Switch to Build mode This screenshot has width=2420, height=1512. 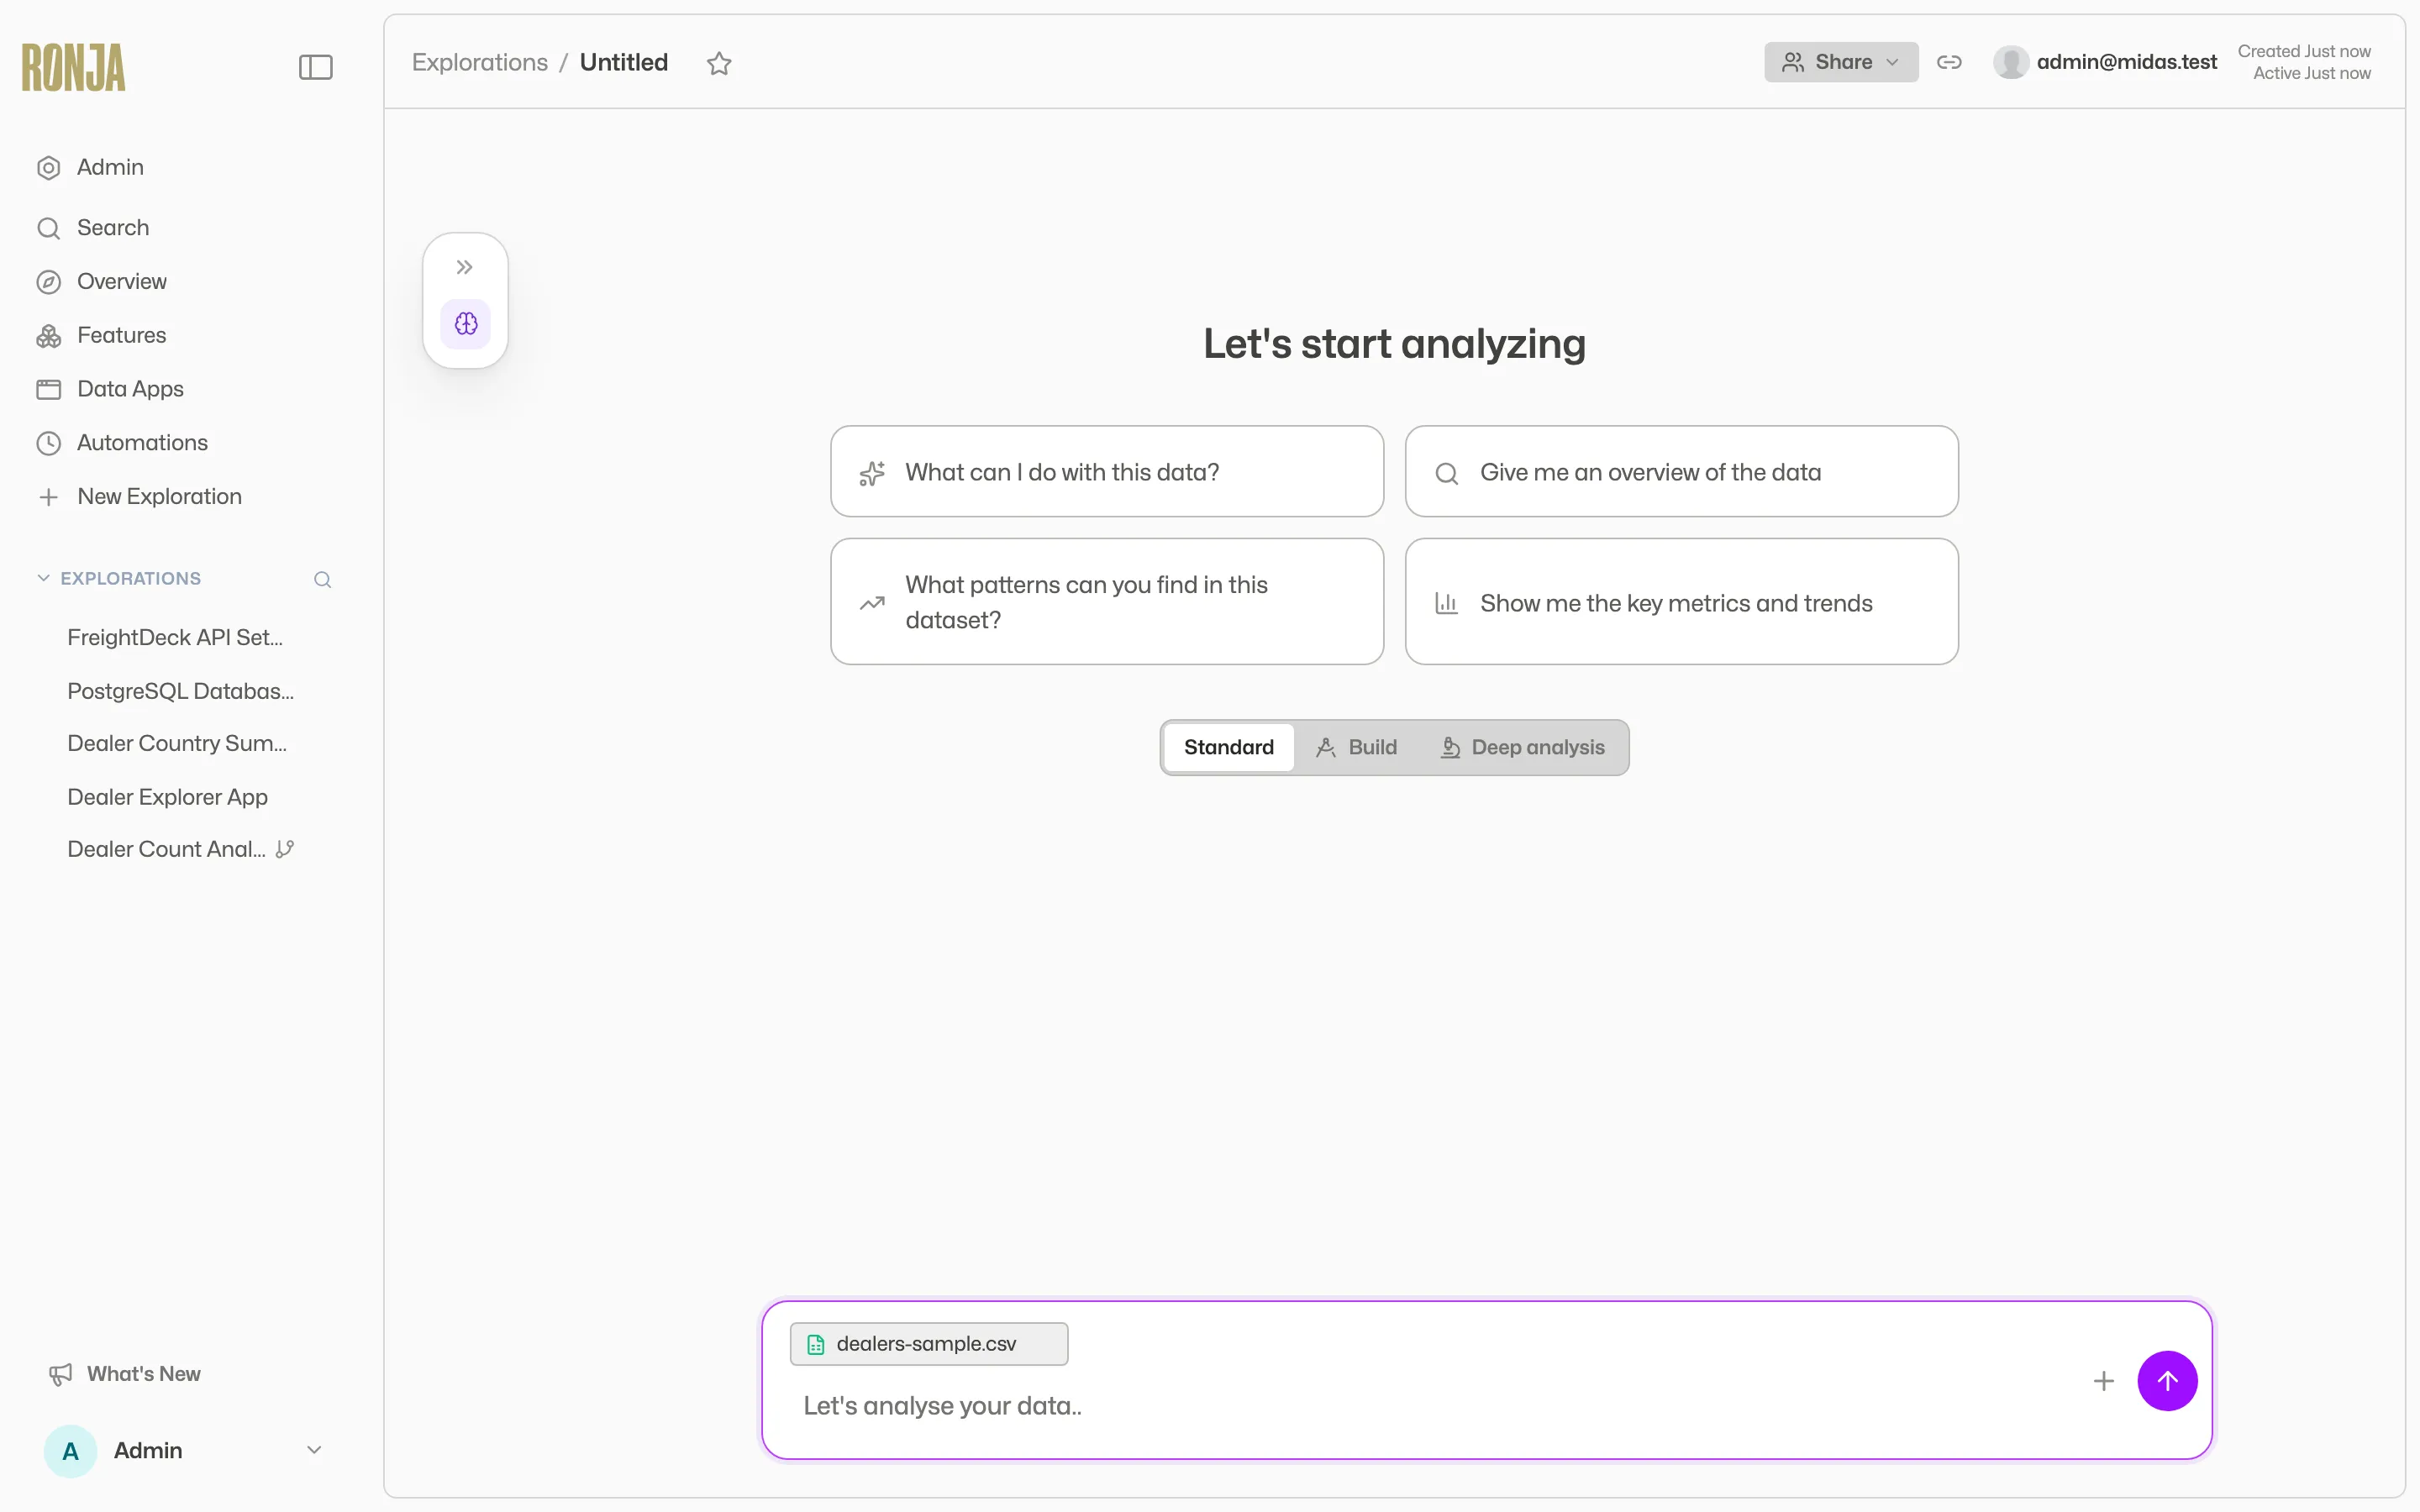coord(1356,747)
